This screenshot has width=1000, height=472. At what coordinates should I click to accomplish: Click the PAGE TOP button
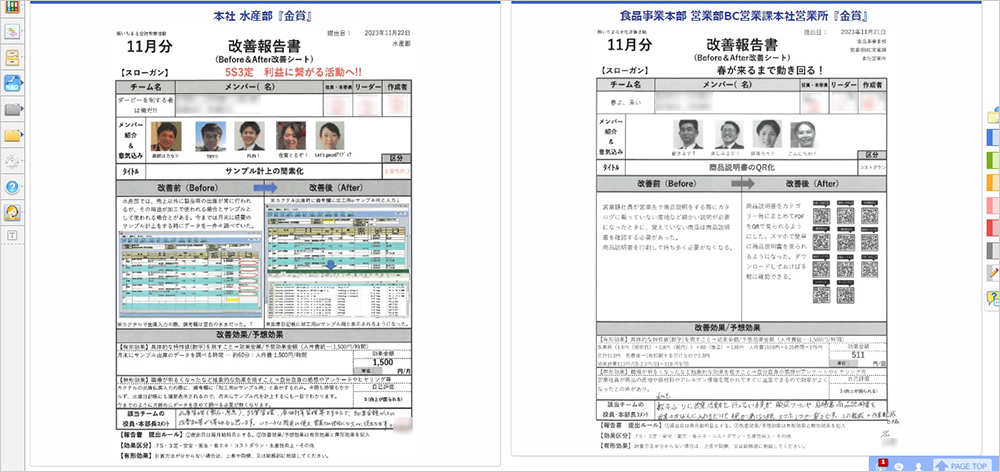click(x=962, y=466)
